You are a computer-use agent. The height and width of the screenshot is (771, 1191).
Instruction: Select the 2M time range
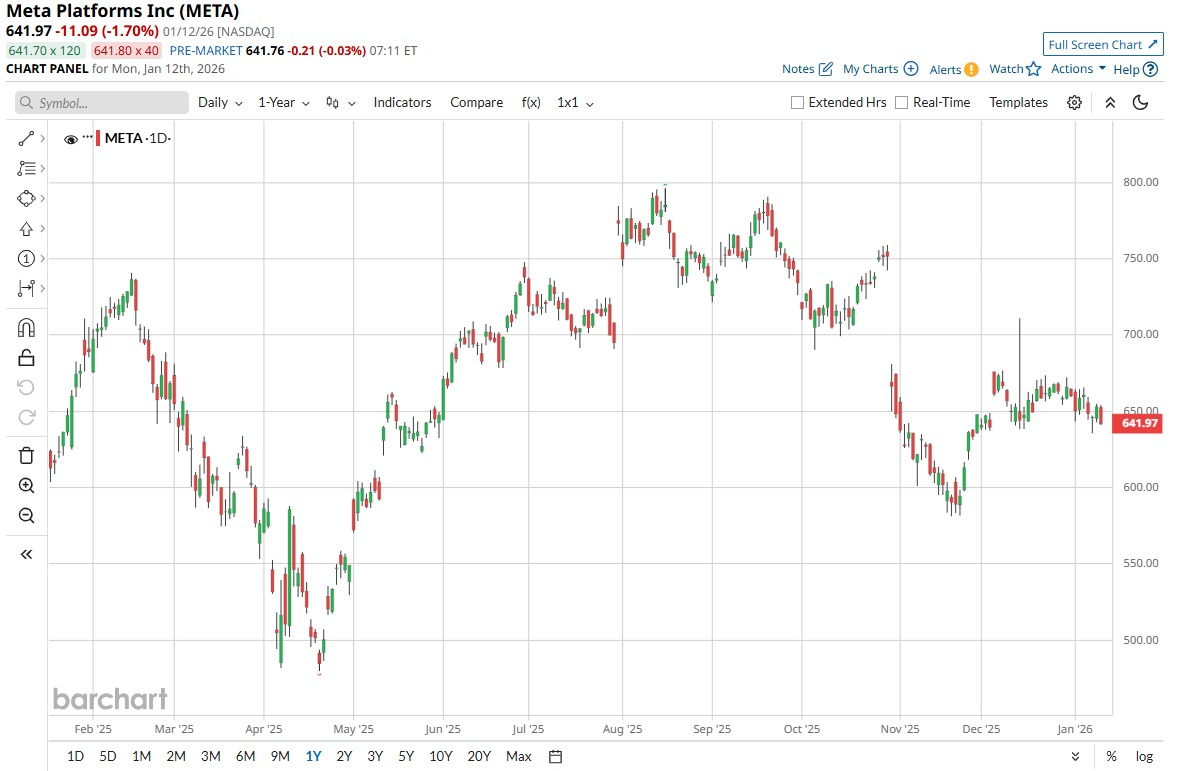click(x=176, y=757)
